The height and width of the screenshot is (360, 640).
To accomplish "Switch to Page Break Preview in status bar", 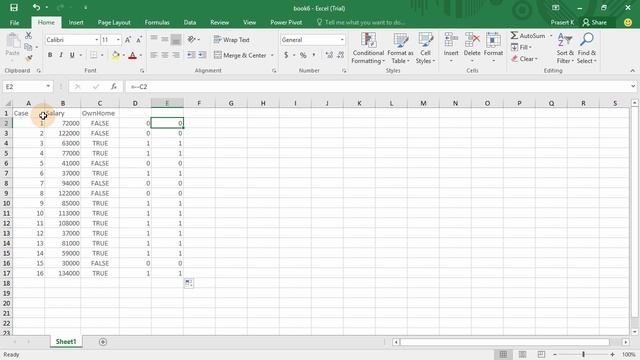I will click(x=541, y=354).
